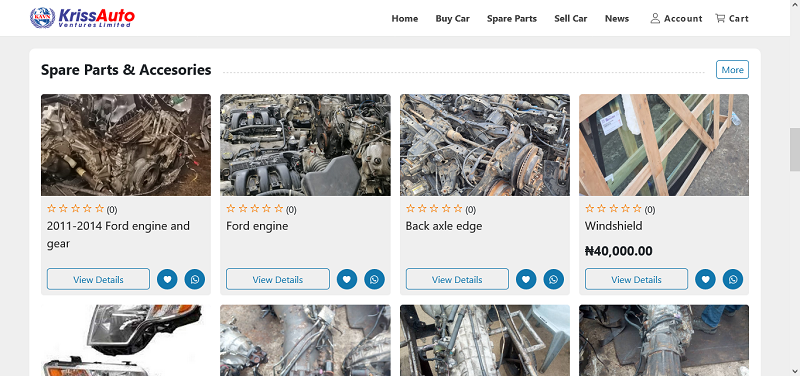Click the Spare Parts & Accesories heading
The height and width of the screenshot is (376, 800).
126,69
